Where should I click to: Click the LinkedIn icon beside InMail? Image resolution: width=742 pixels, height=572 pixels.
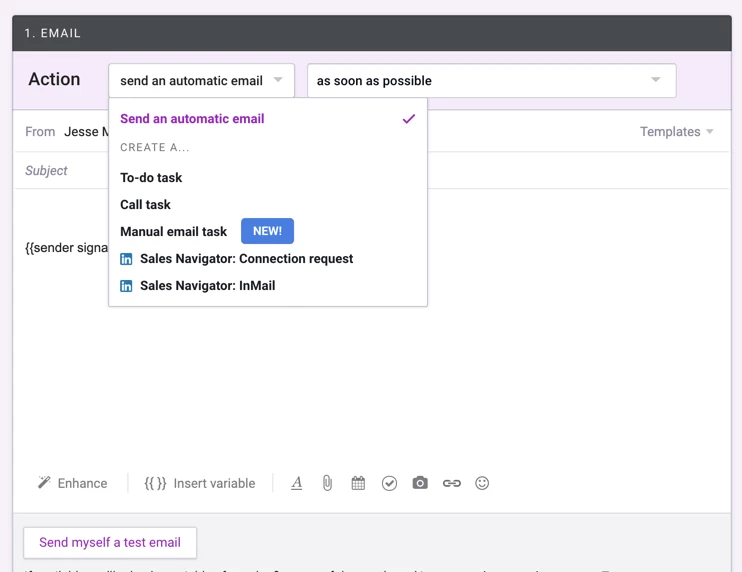[126, 286]
